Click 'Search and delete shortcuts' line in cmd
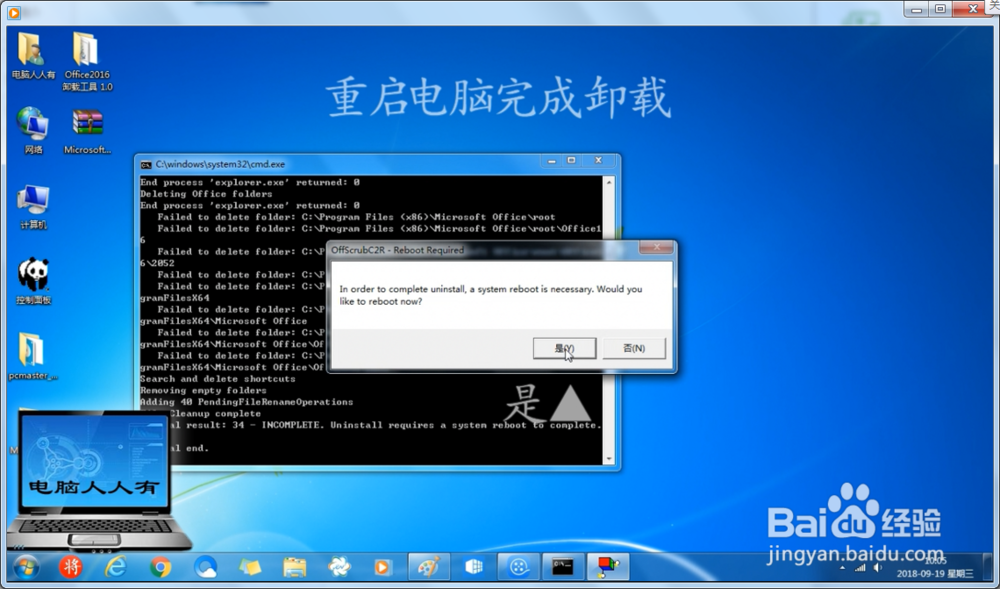Image resolution: width=1000 pixels, height=589 pixels. 217,379
